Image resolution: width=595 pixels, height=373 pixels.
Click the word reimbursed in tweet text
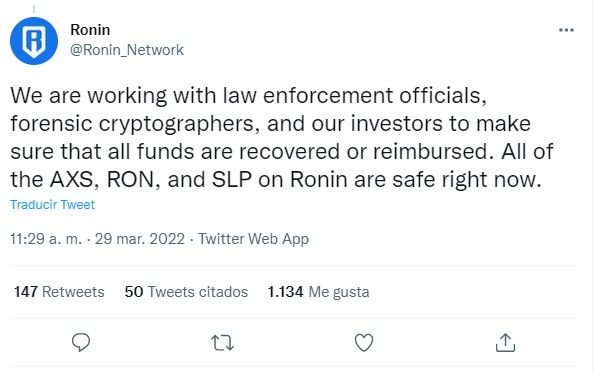click(430, 151)
